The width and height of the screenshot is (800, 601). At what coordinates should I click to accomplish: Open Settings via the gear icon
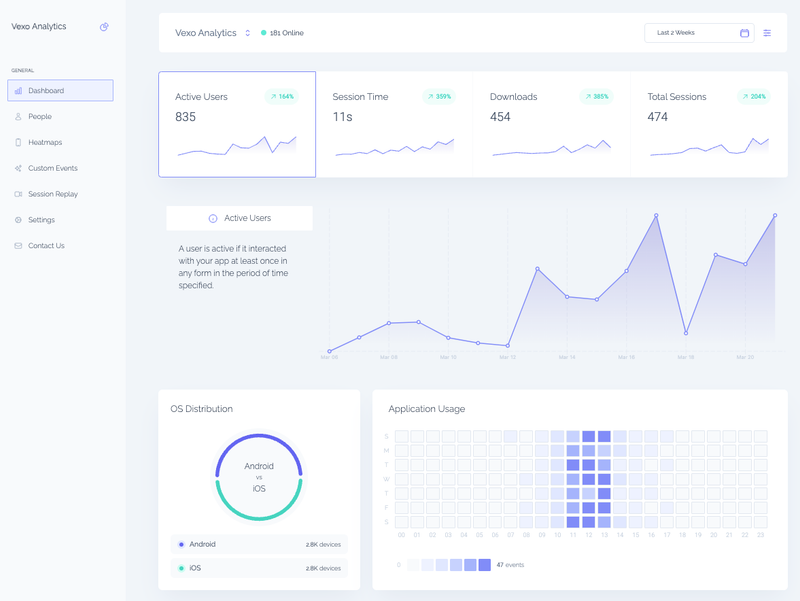point(19,219)
